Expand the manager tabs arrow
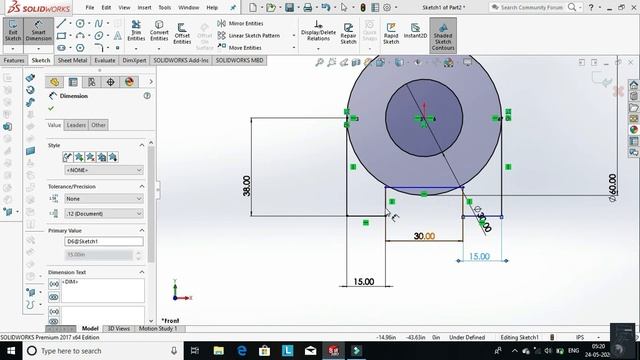The height and width of the screenshot is (360, 640). (151, 82)
